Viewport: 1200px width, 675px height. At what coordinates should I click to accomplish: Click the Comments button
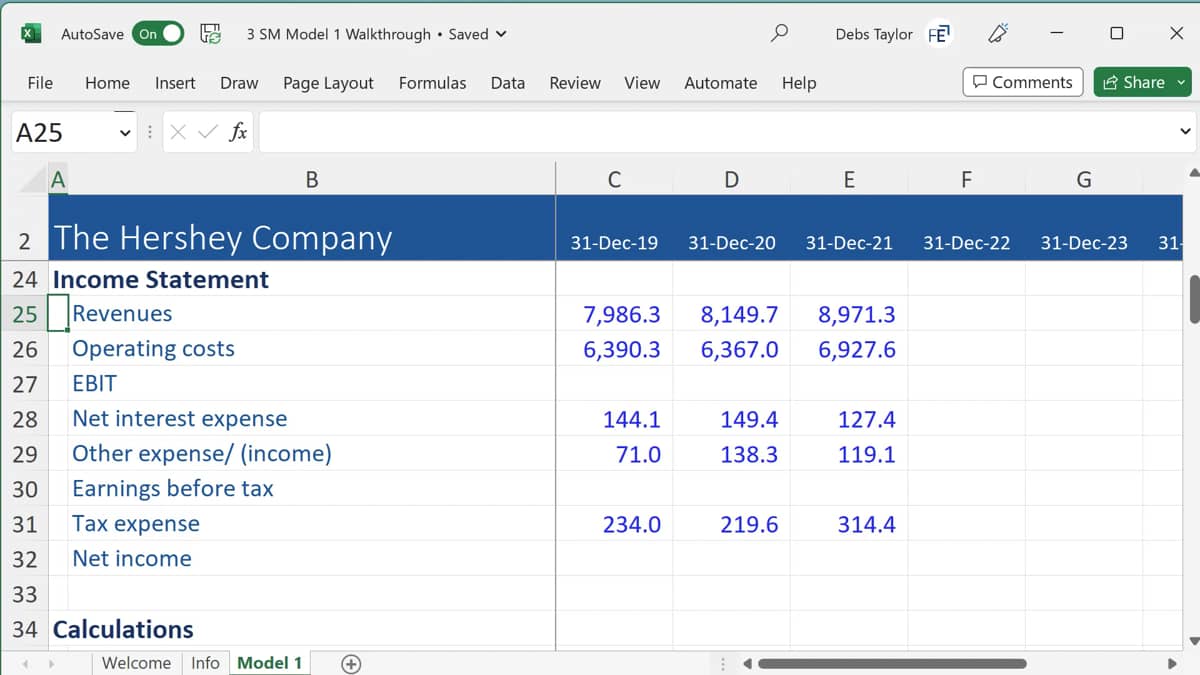(1023, 82)
